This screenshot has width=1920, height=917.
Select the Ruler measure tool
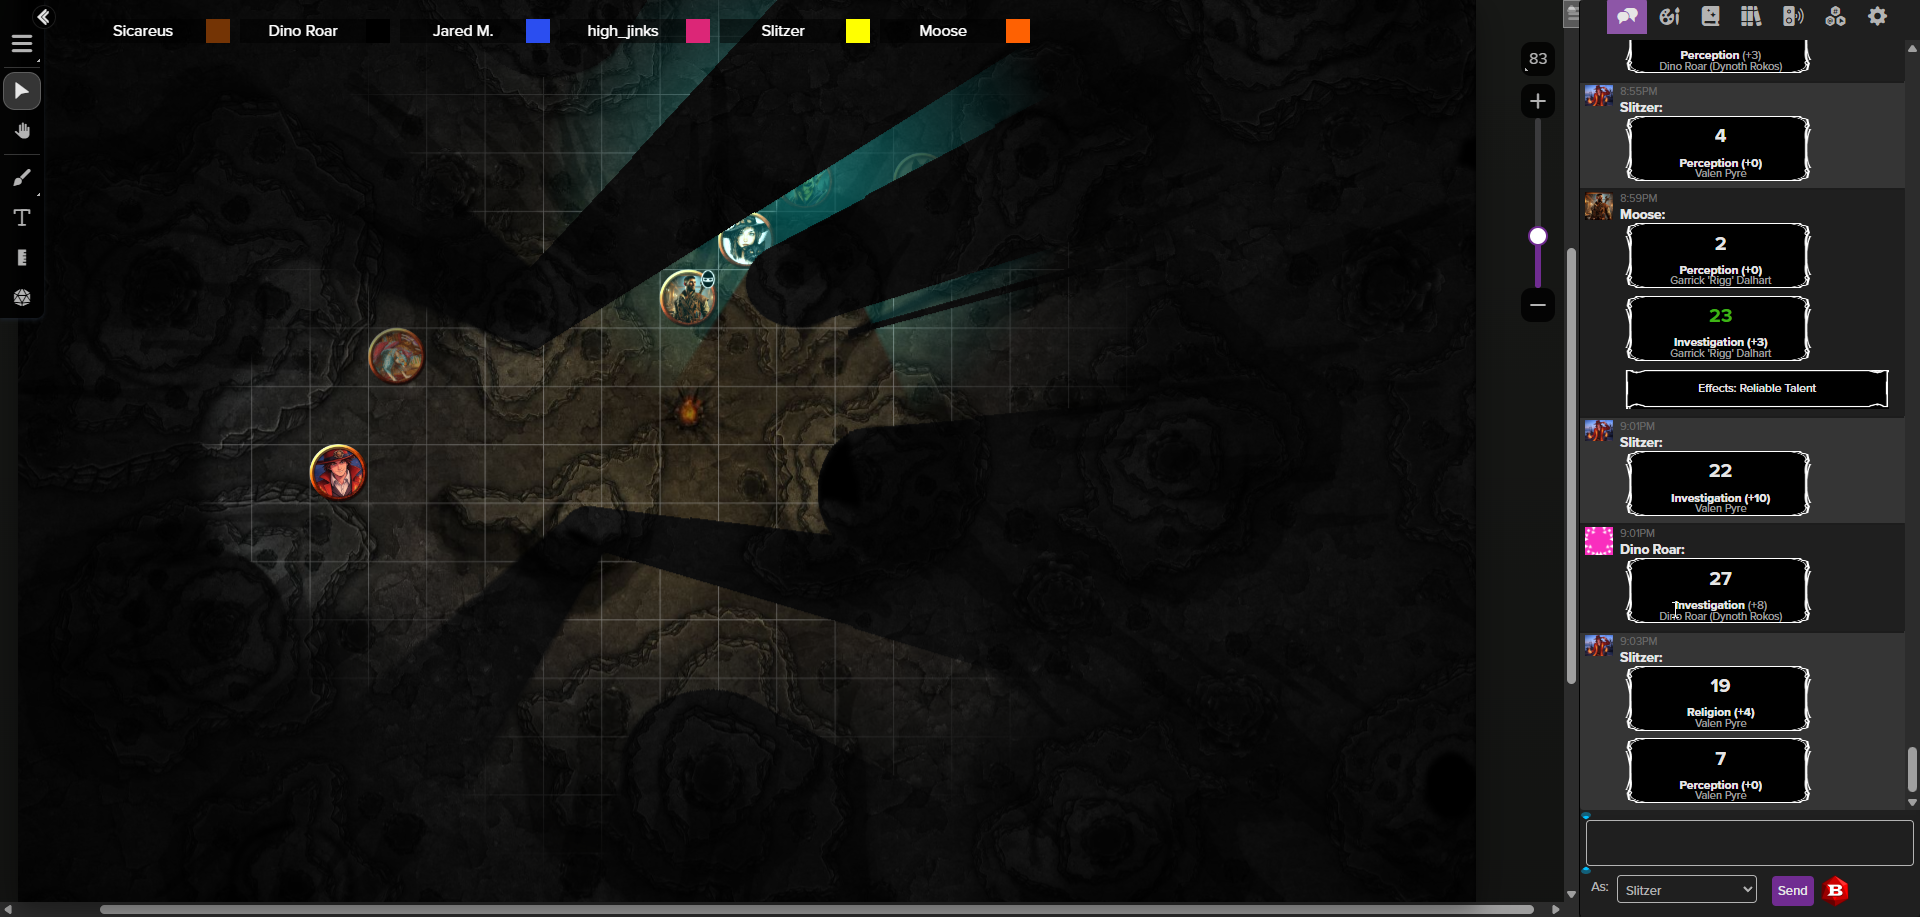[x=22, y=258]
